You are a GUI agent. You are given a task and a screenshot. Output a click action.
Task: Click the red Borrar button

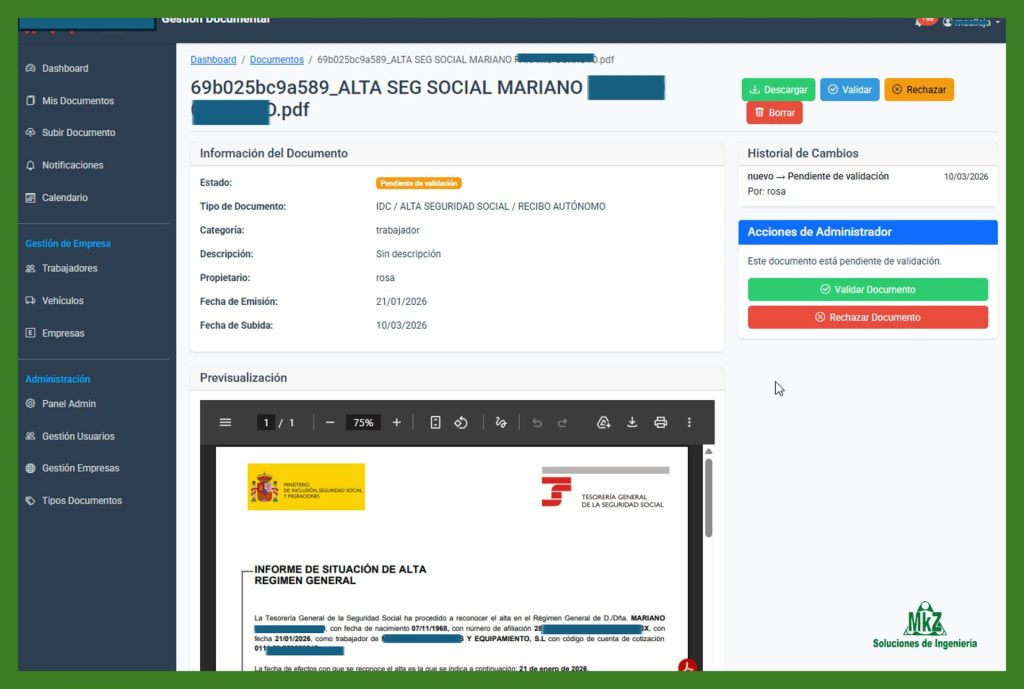774,113
